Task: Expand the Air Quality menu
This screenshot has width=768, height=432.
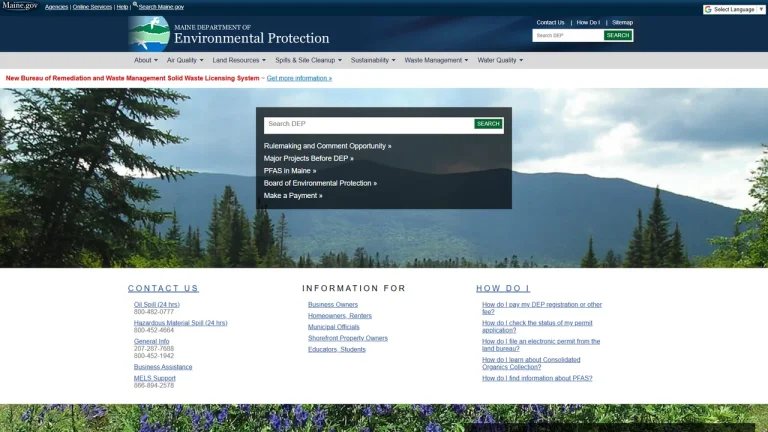Action: pyautogui.click(x=185, y=60)
